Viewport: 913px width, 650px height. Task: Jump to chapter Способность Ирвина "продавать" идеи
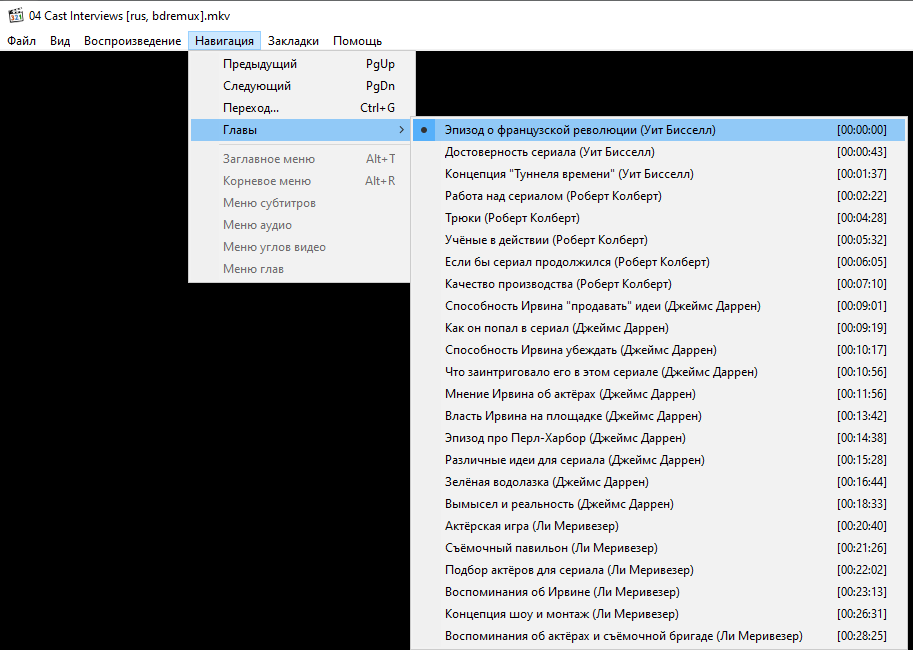(x=659, y=306)
